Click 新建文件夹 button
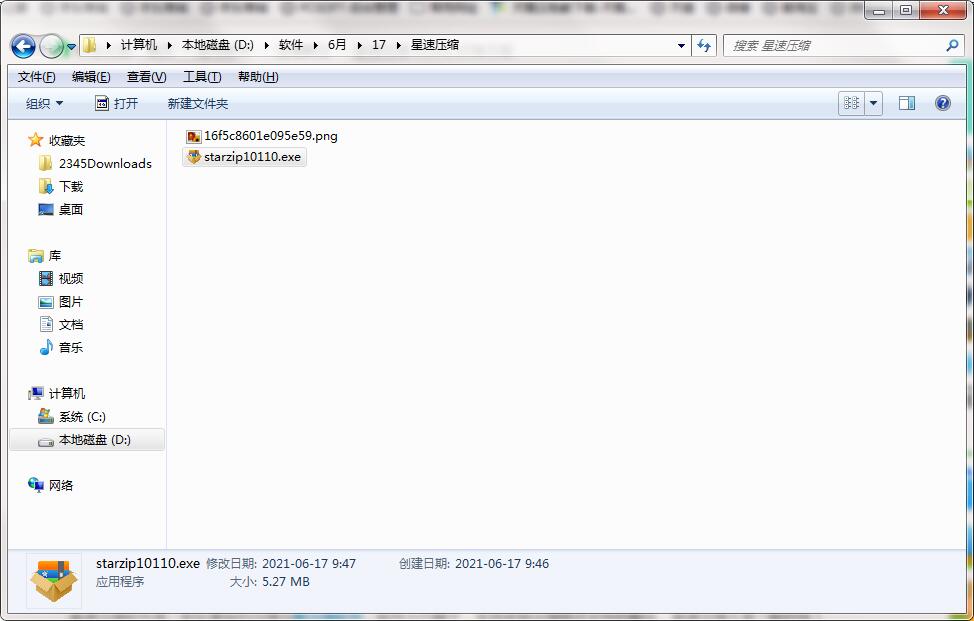This screenshot has width=974, height=621. [x=198, y=104]
